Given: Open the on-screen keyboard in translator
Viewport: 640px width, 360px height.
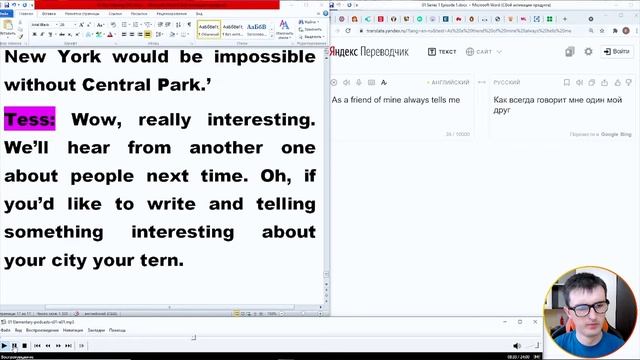Looking at the screenshot, I should (x=371, y=82).
